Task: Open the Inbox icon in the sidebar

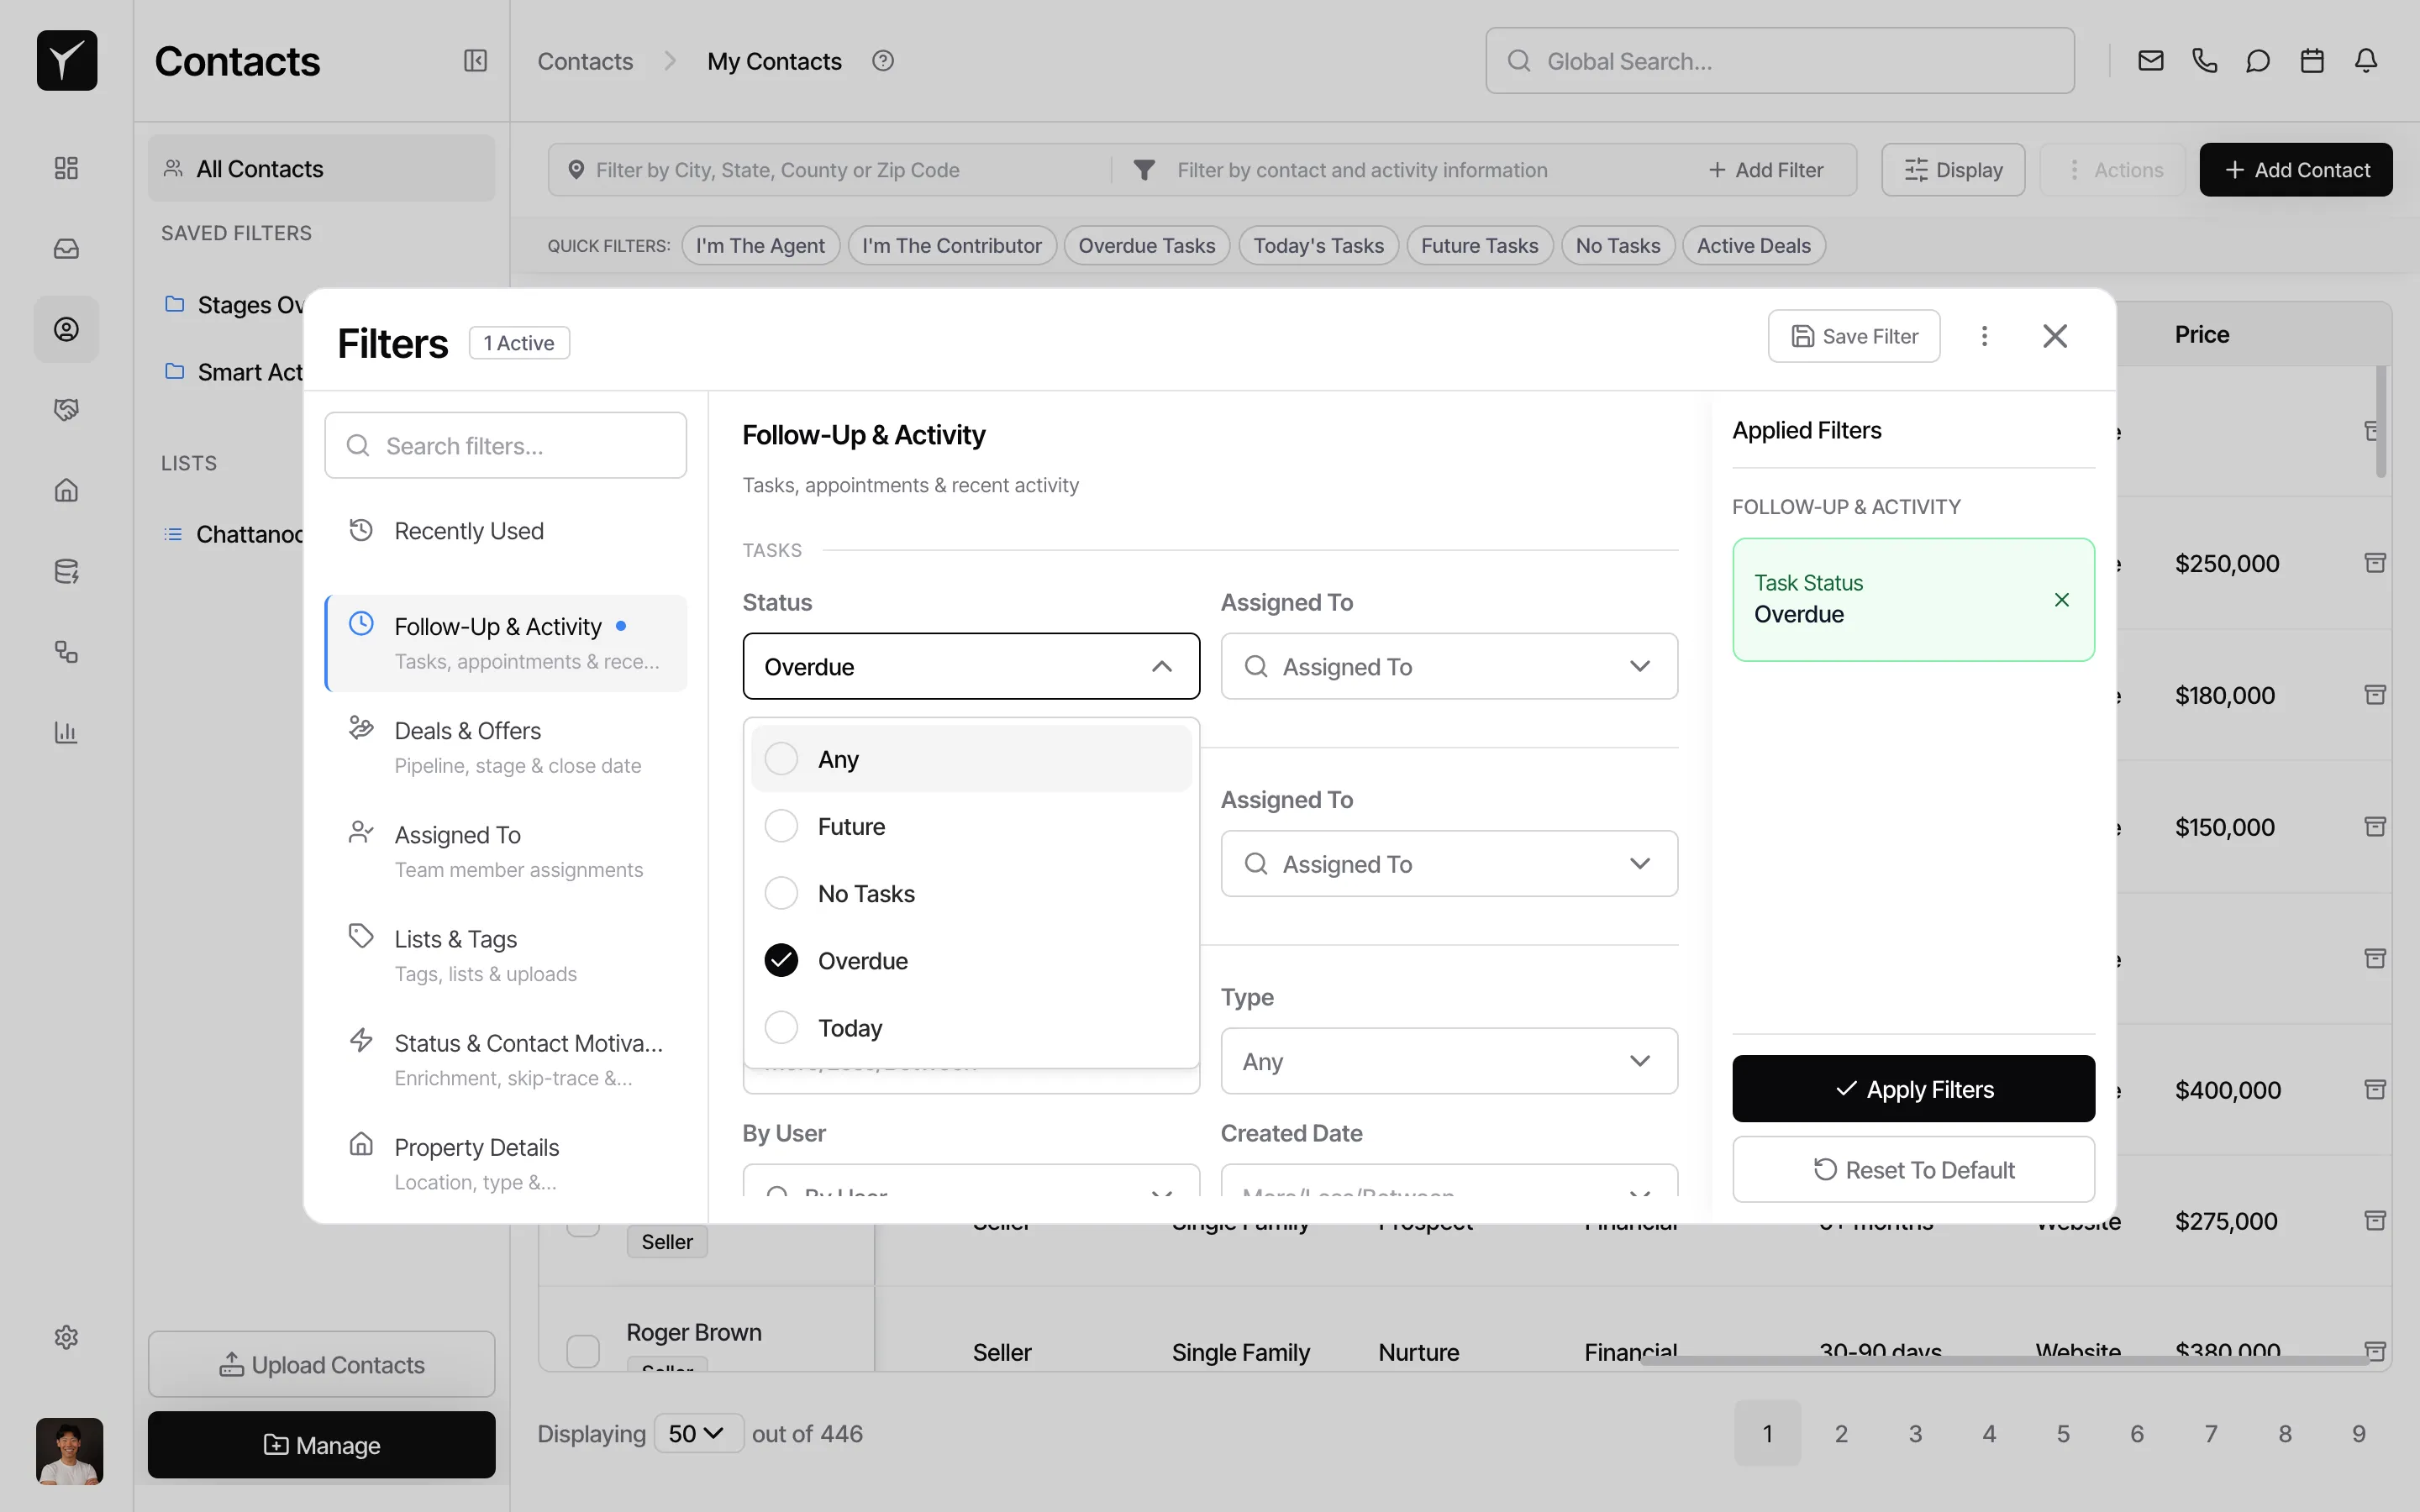Action: [x=66, y=248]
